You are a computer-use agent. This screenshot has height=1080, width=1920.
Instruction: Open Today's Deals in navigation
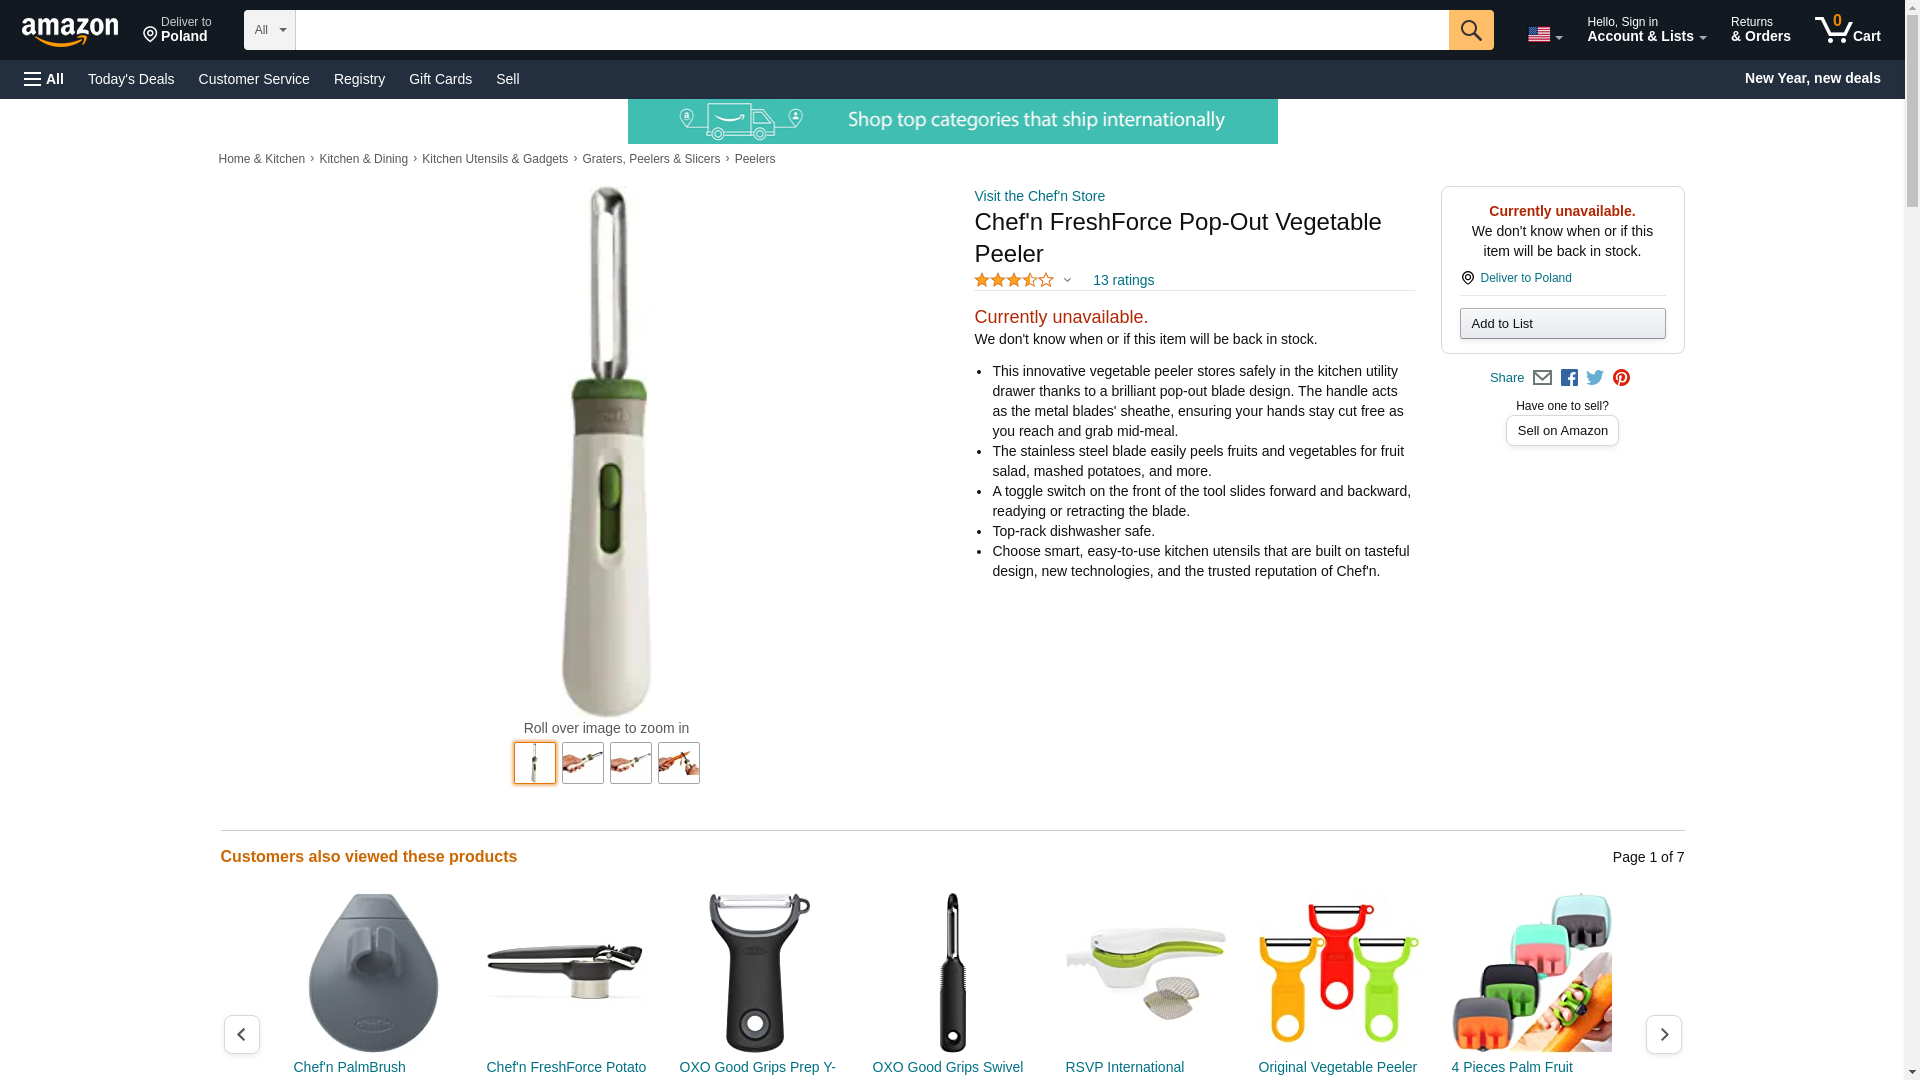click(x=131, y=79)
